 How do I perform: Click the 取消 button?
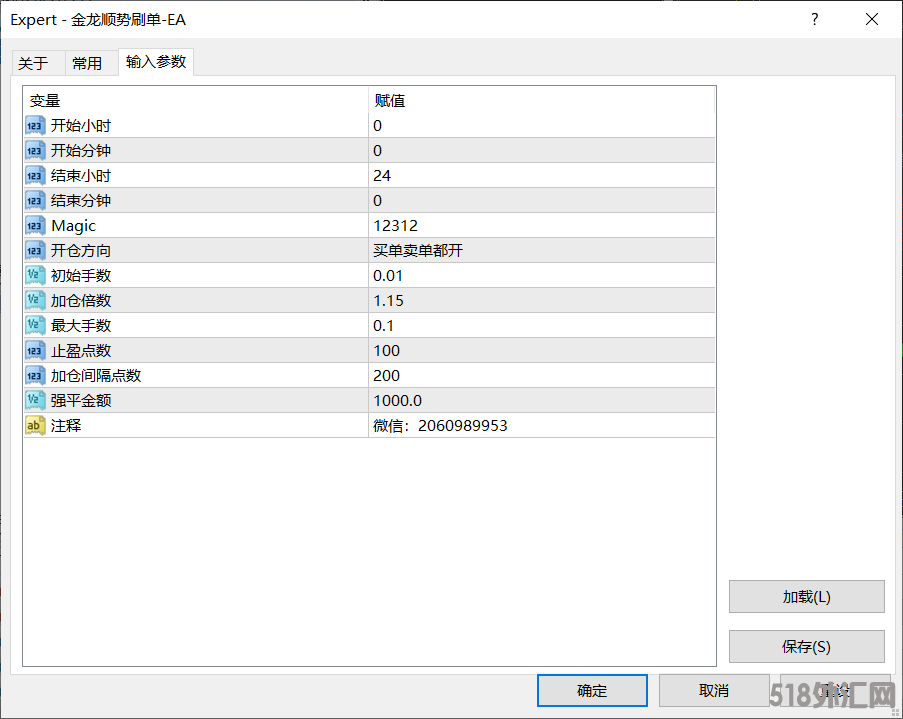pos(714,690)
